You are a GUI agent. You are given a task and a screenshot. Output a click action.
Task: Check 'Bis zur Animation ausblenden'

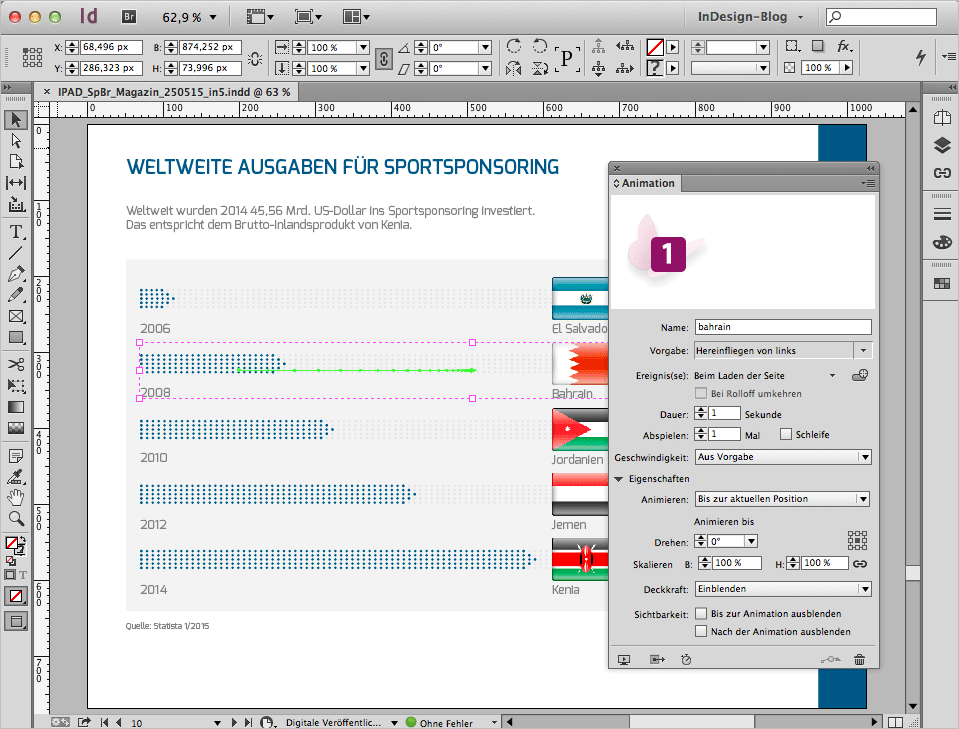(x=701, y=614)
